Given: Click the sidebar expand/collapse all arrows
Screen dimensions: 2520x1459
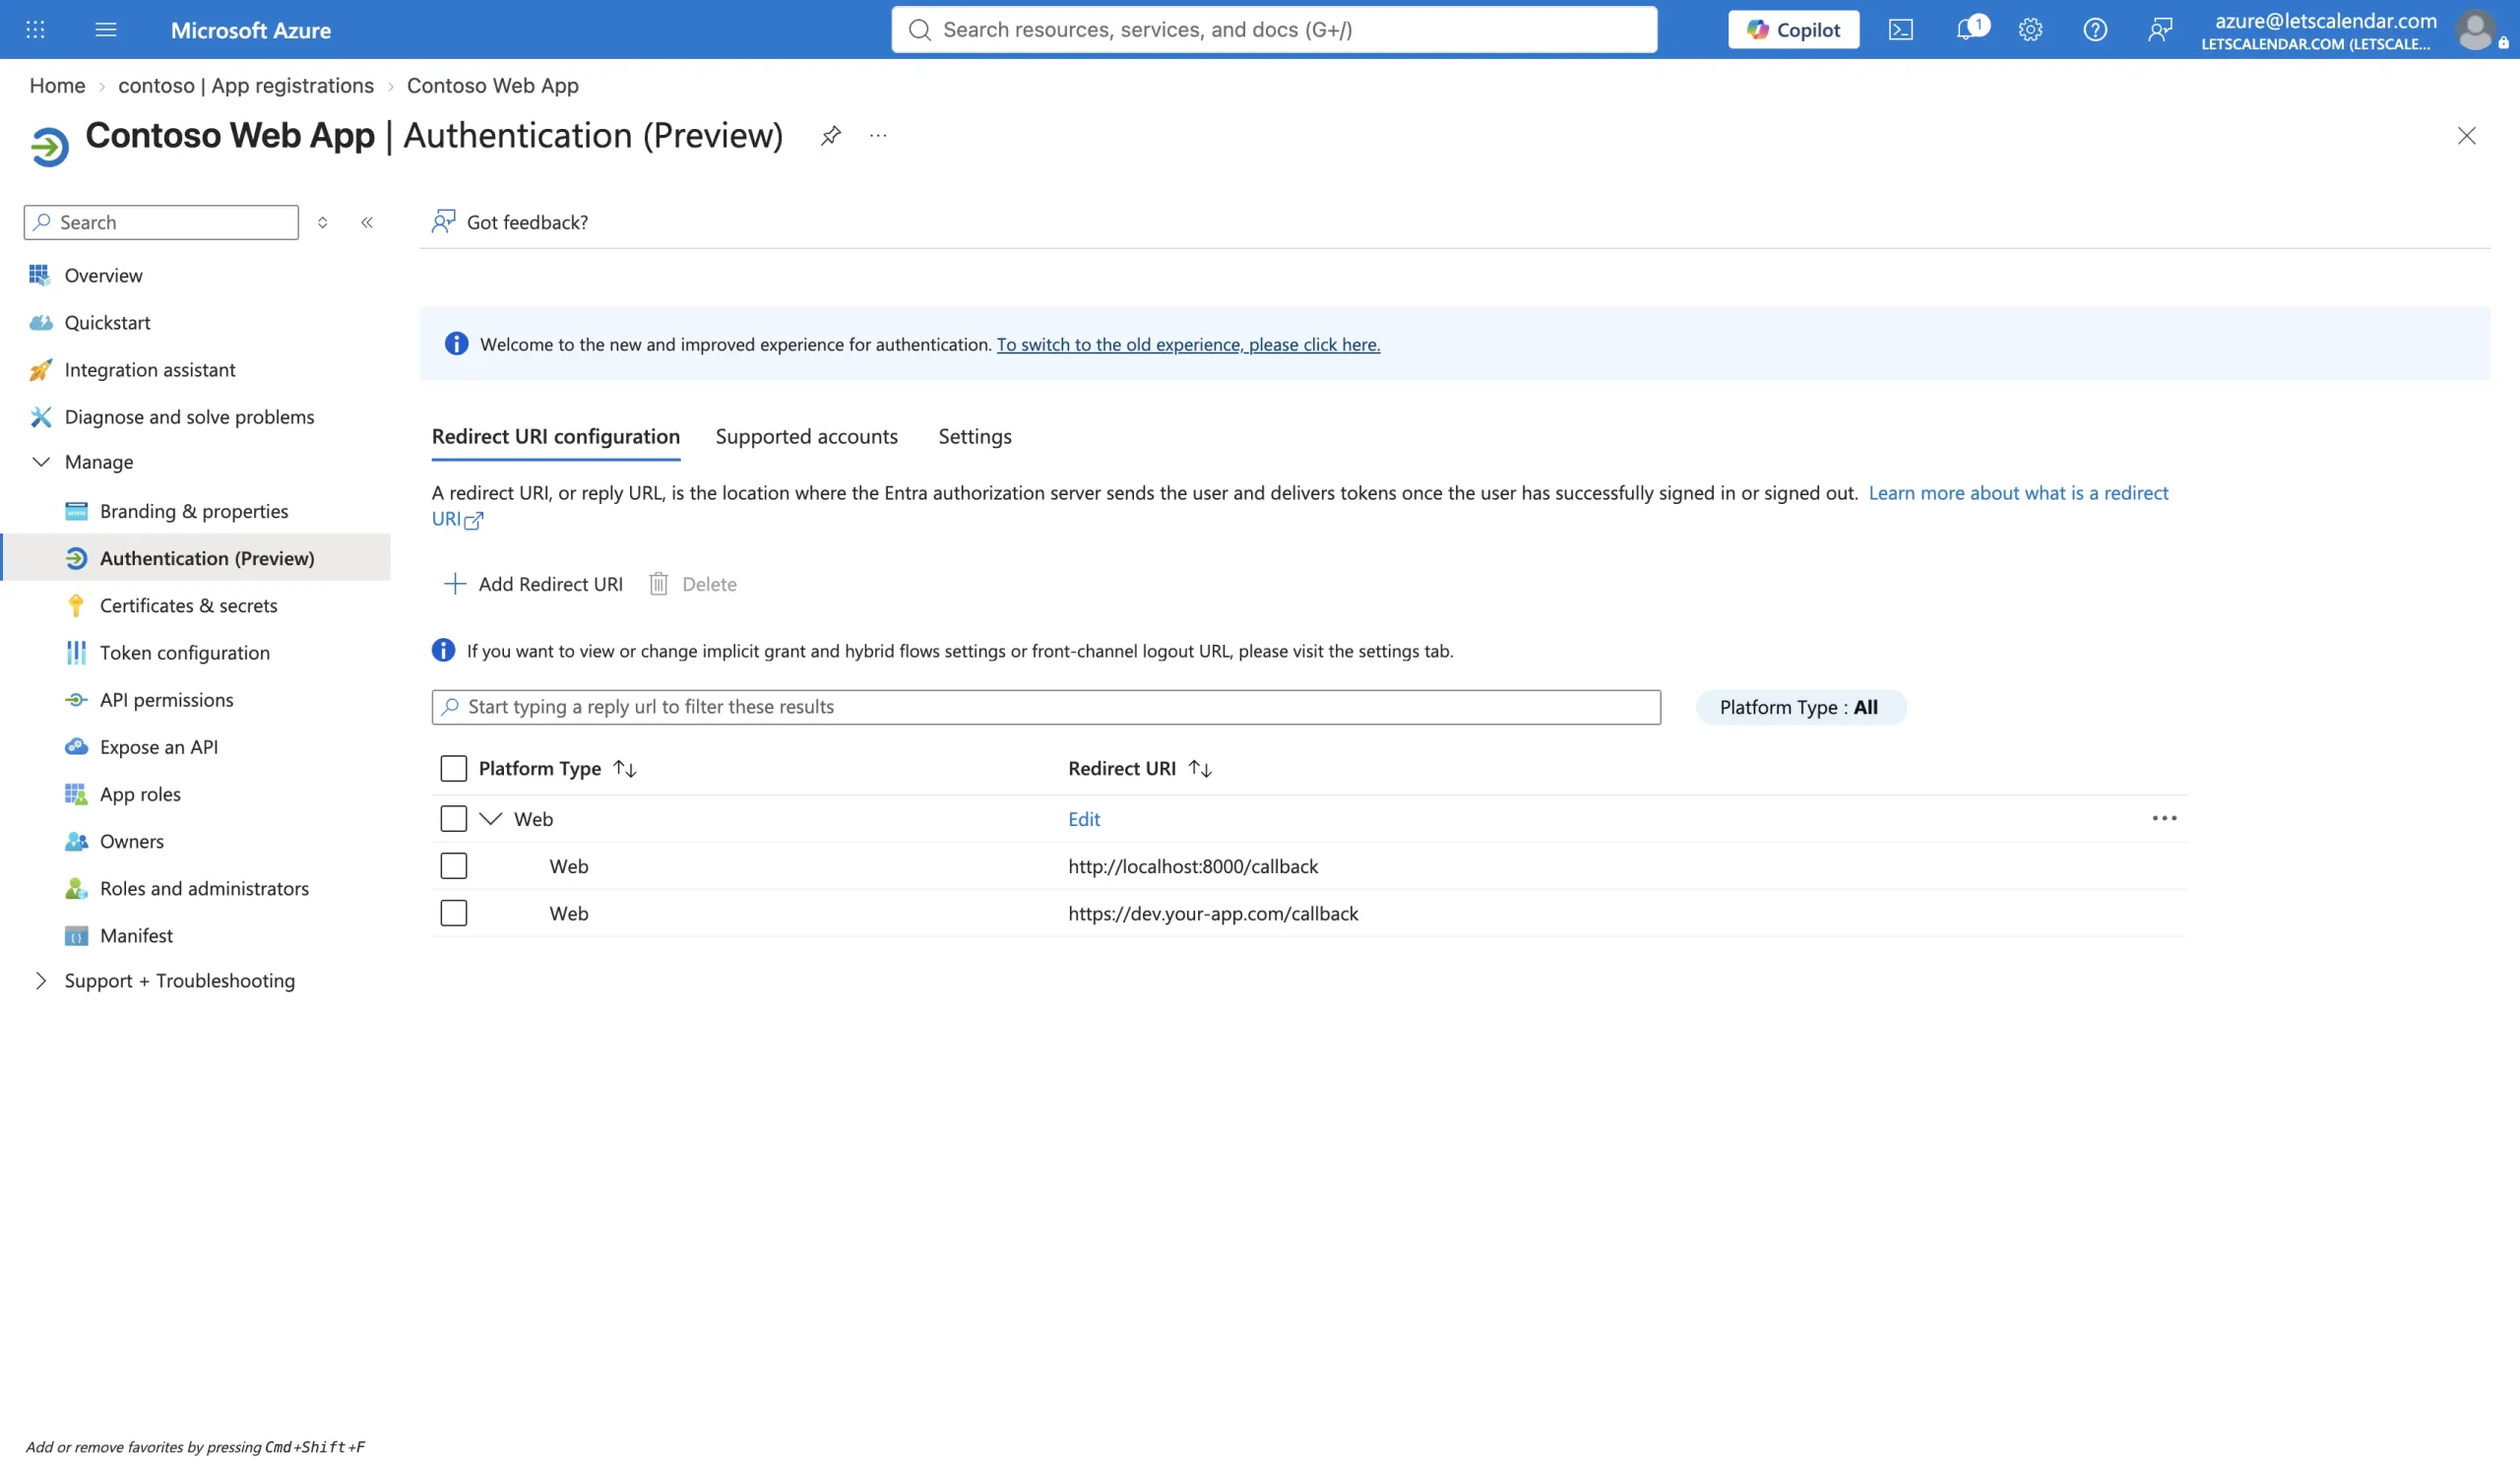Looking at the screenshot, I should pos(322,222).
